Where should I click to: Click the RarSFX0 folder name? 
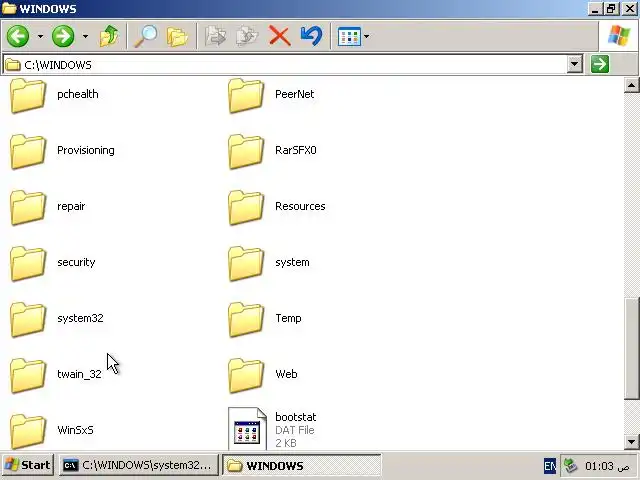pos(296,150)
